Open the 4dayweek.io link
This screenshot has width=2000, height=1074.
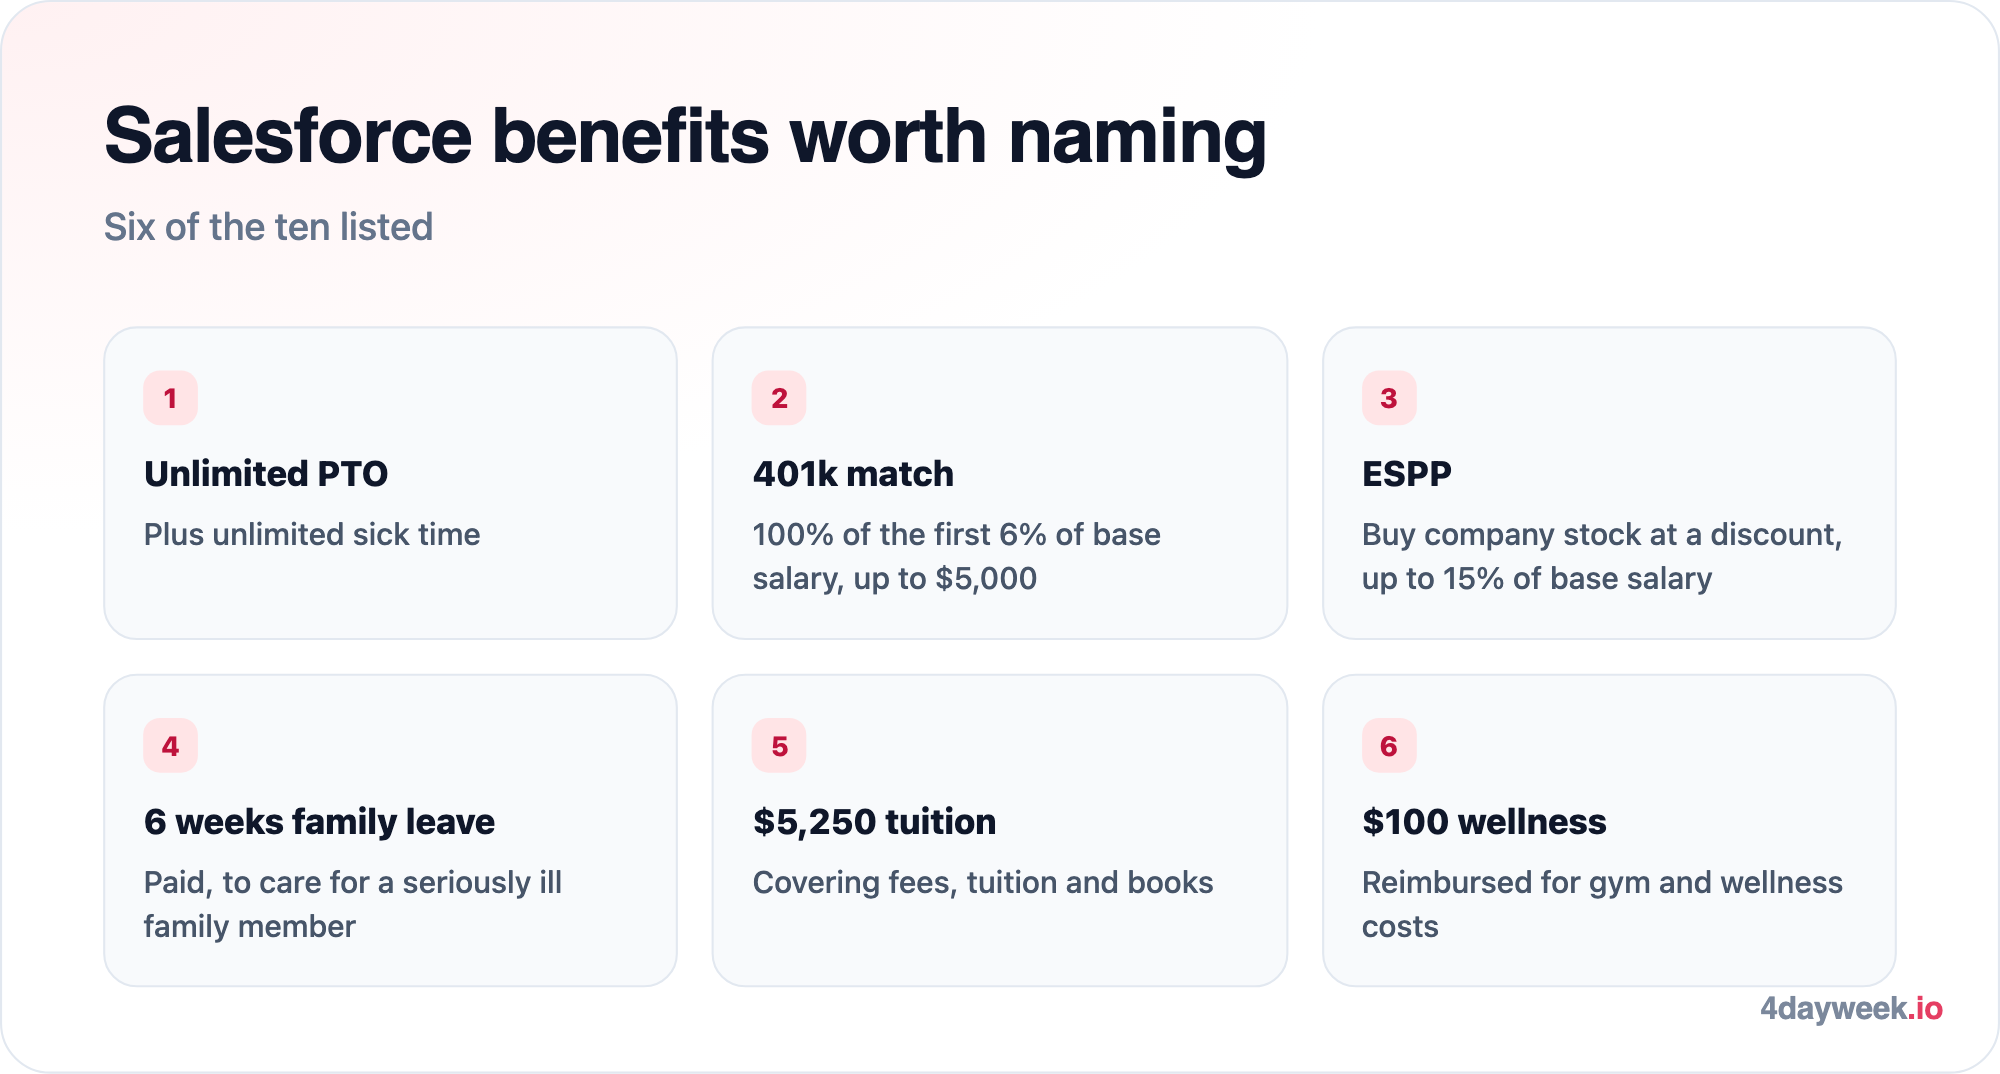click(x=1851, y=1008)
